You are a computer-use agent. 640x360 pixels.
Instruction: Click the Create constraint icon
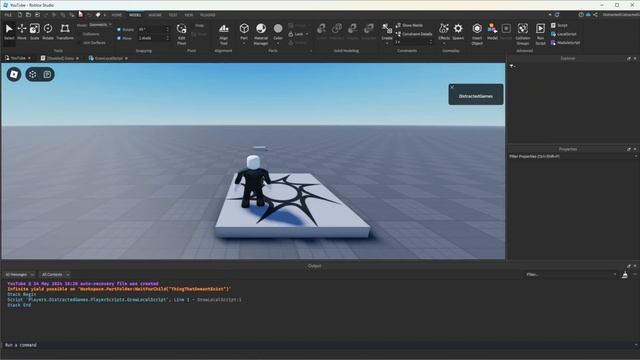[387, 31]
